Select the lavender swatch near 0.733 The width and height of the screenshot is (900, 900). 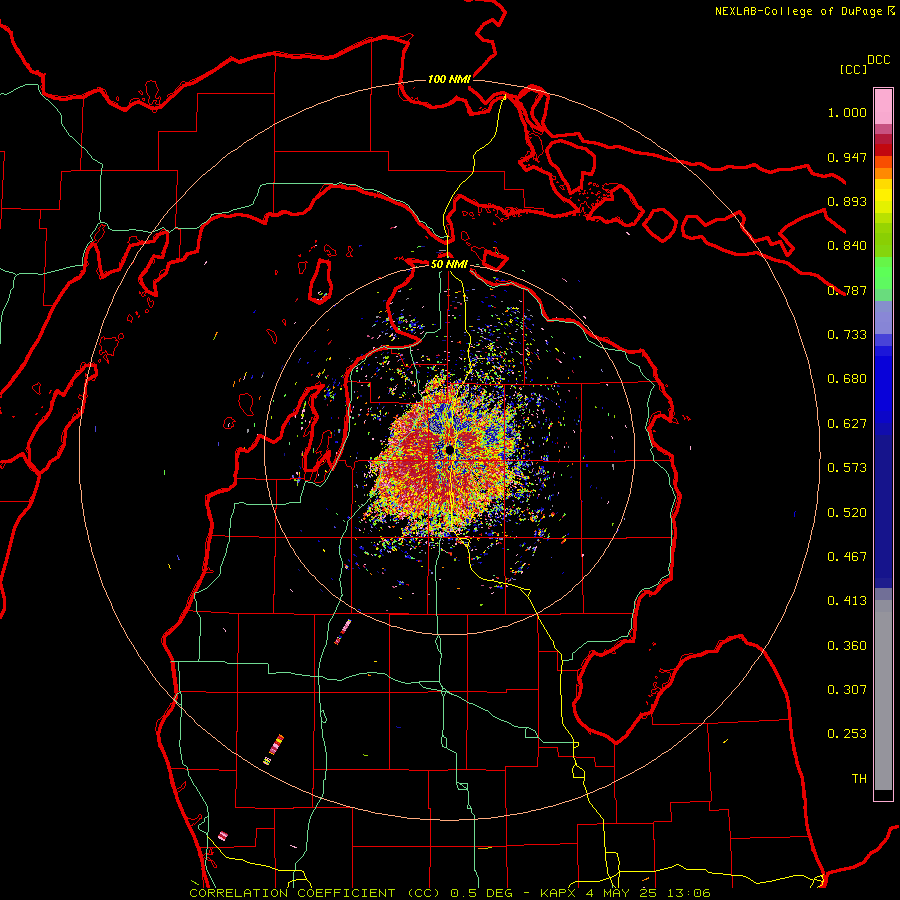click(x=883, y=318)
